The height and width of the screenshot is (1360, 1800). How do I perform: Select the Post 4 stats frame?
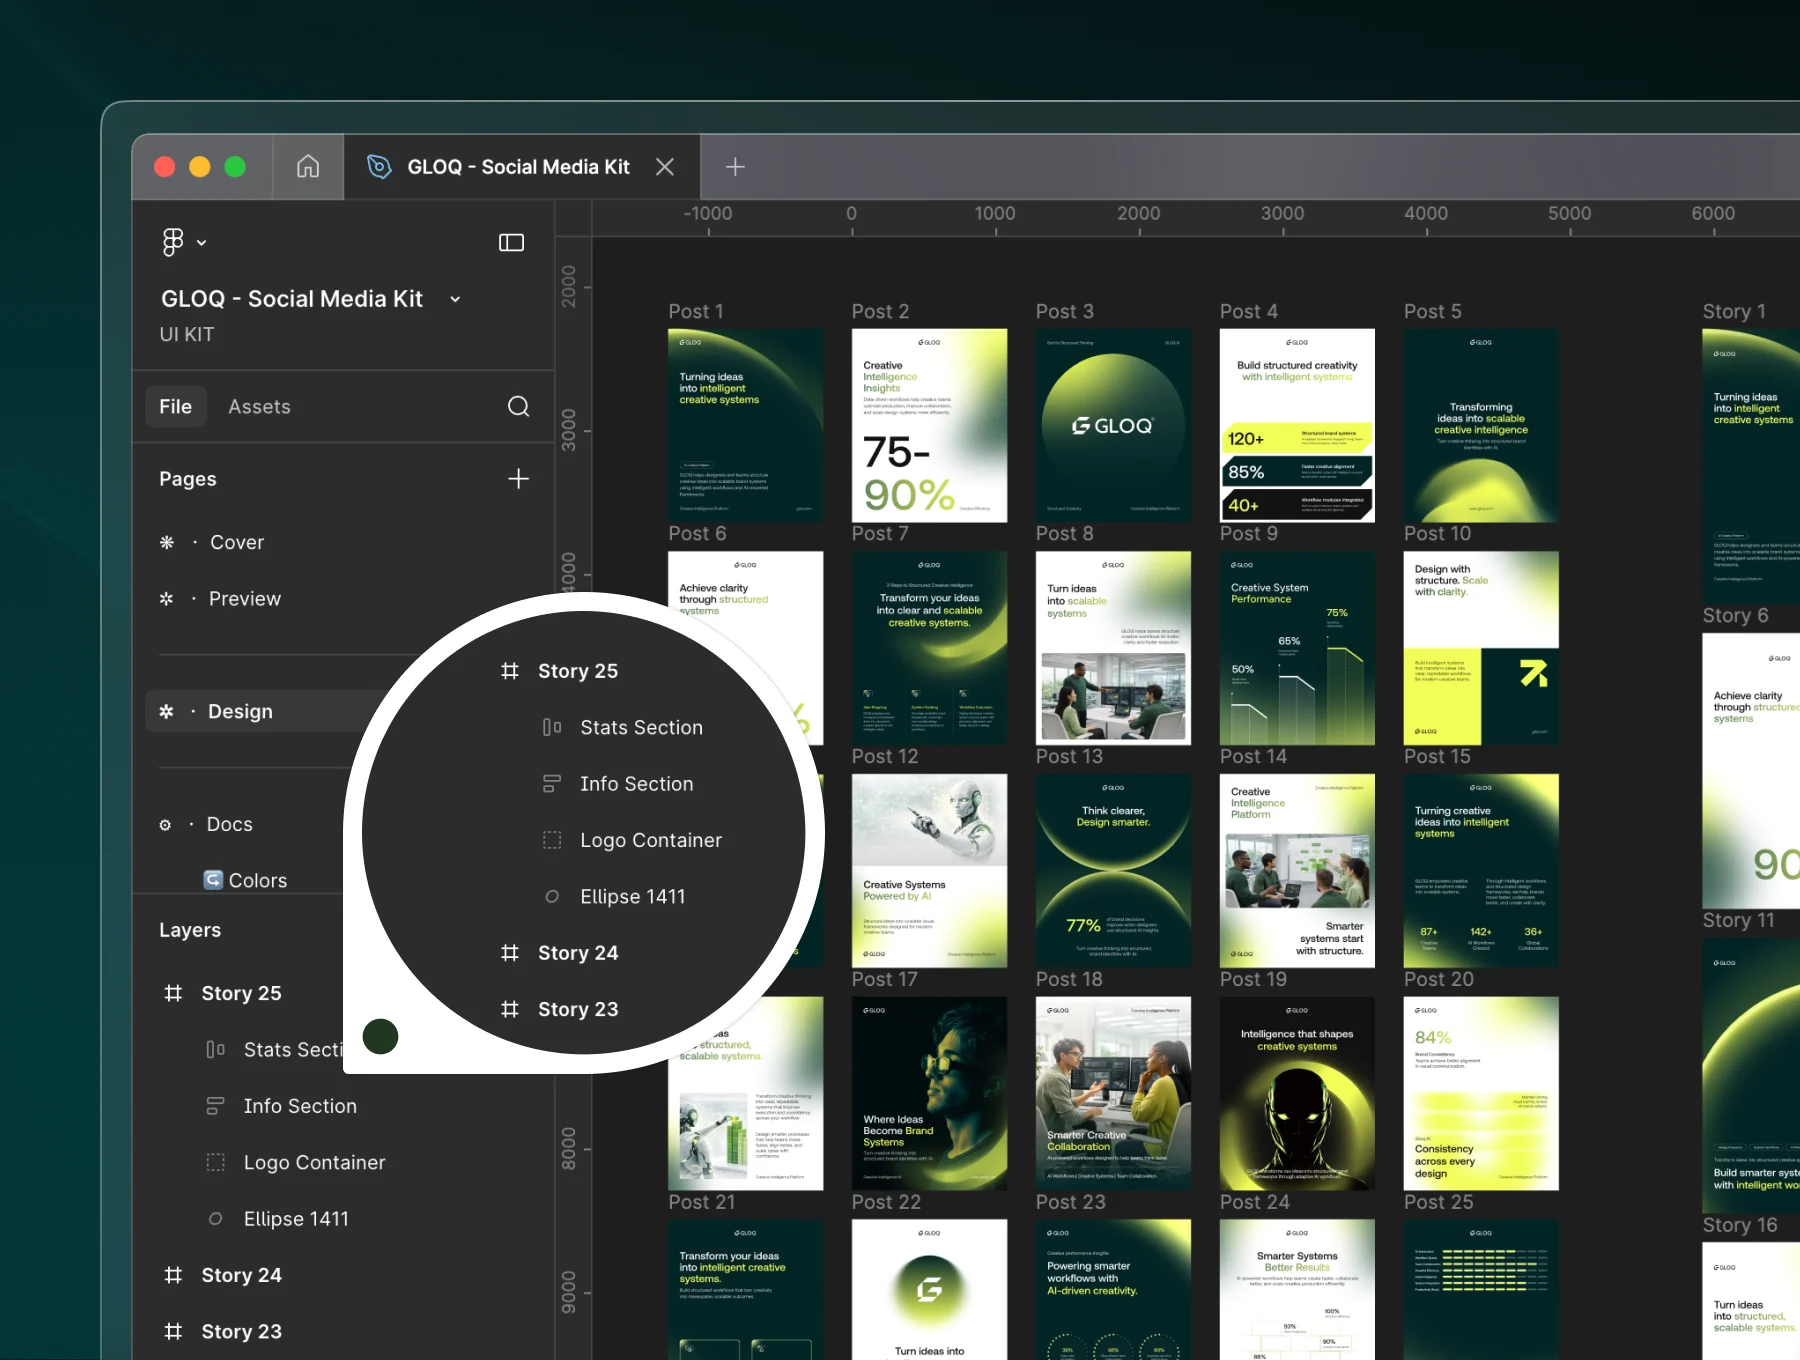coord(1297,425)
